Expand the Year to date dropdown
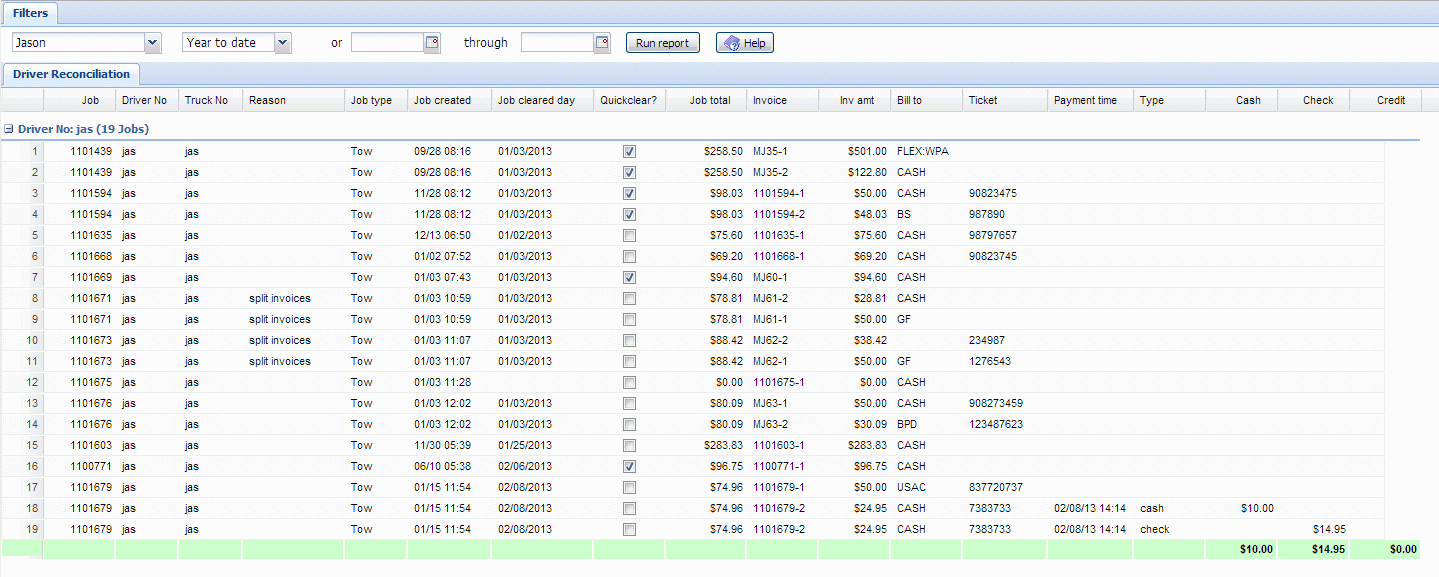1439x577 pixels. click(x=282, y=43)
